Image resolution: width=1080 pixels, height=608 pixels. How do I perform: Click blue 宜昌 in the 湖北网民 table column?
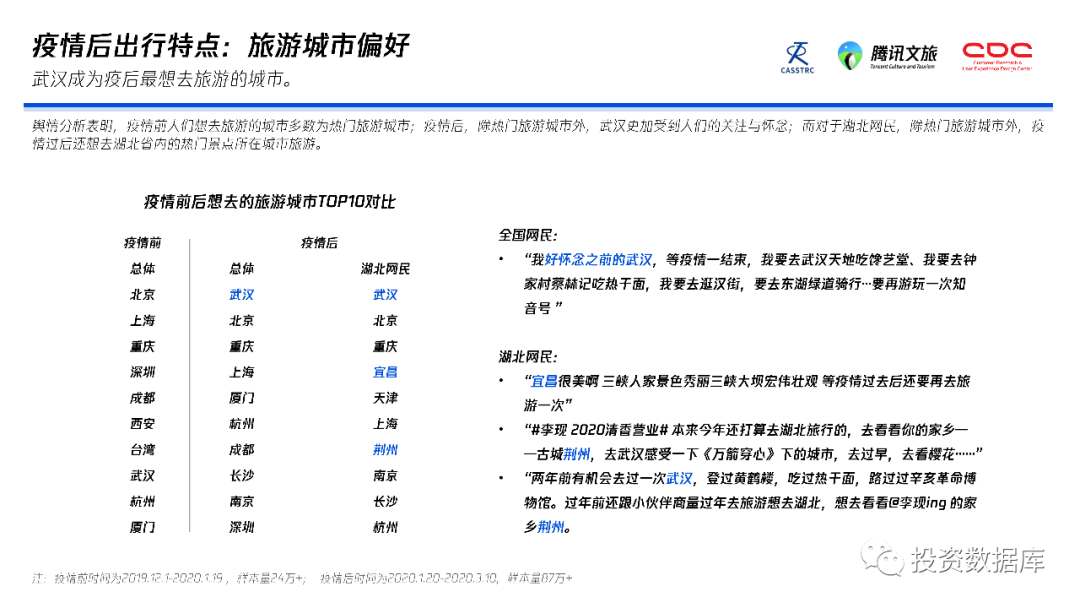coord(385,372)
